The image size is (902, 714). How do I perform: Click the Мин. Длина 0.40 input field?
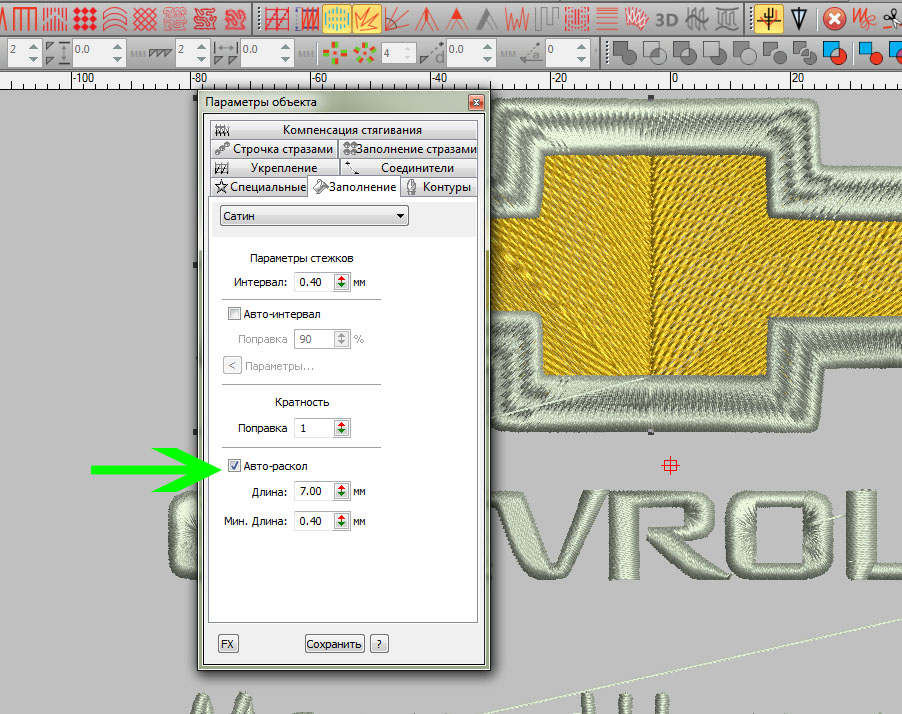314,521
